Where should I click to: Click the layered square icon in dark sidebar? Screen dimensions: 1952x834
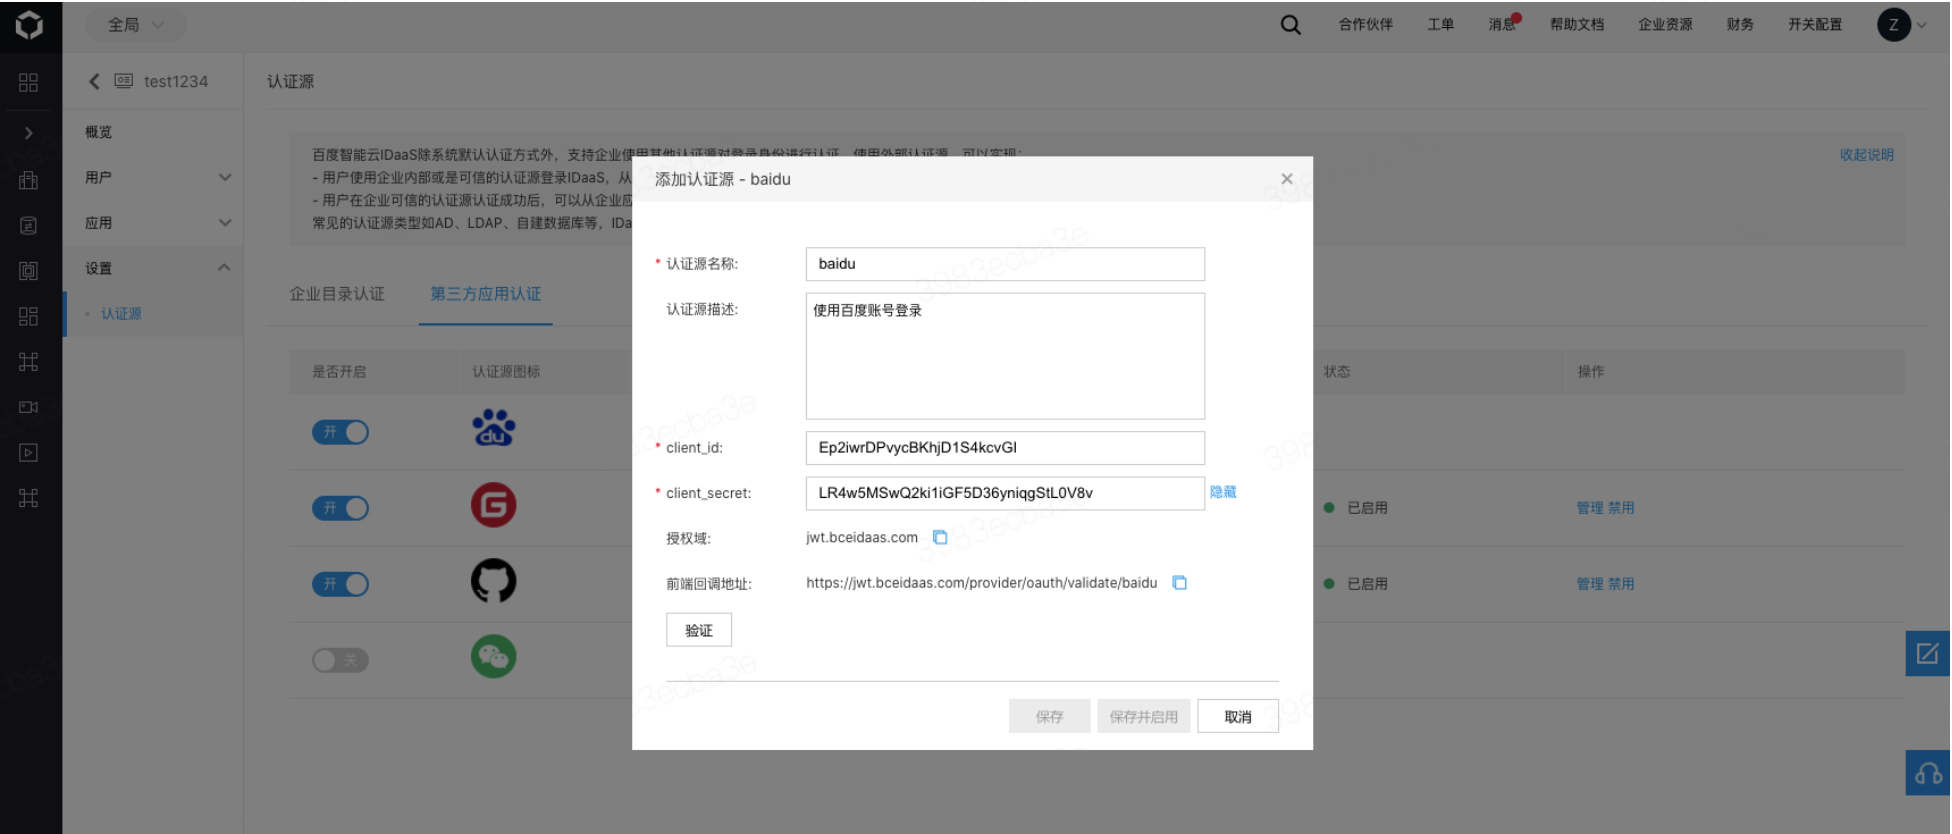[29, 271]
